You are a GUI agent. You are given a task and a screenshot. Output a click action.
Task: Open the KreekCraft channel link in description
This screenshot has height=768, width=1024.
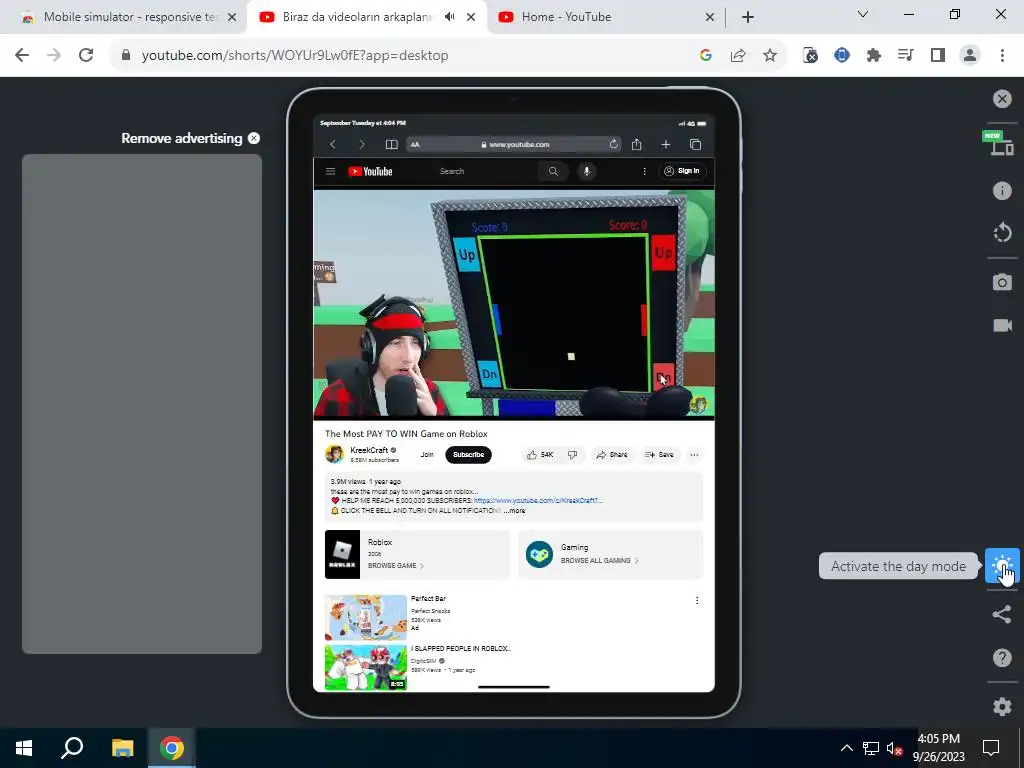click(538, 501)
